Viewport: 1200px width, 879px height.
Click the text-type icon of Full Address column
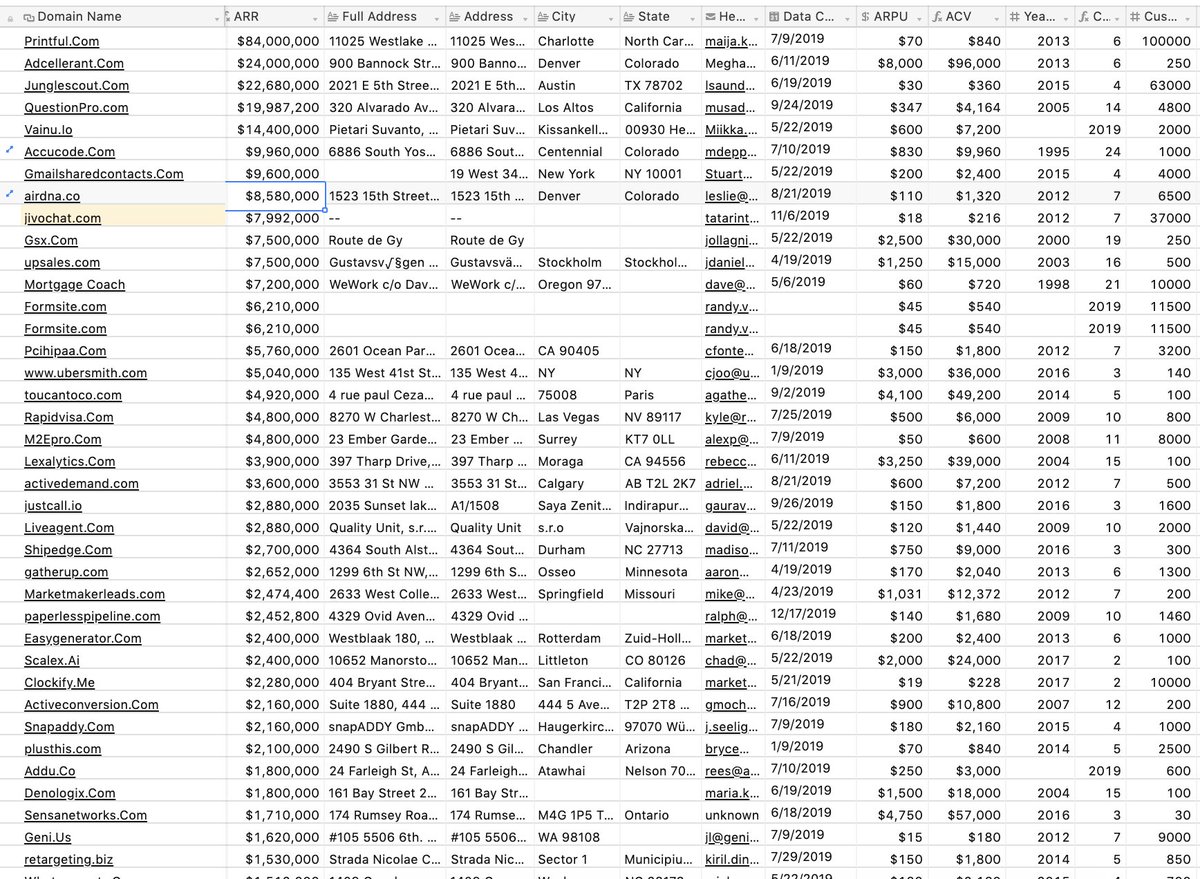tap(333, 17)
